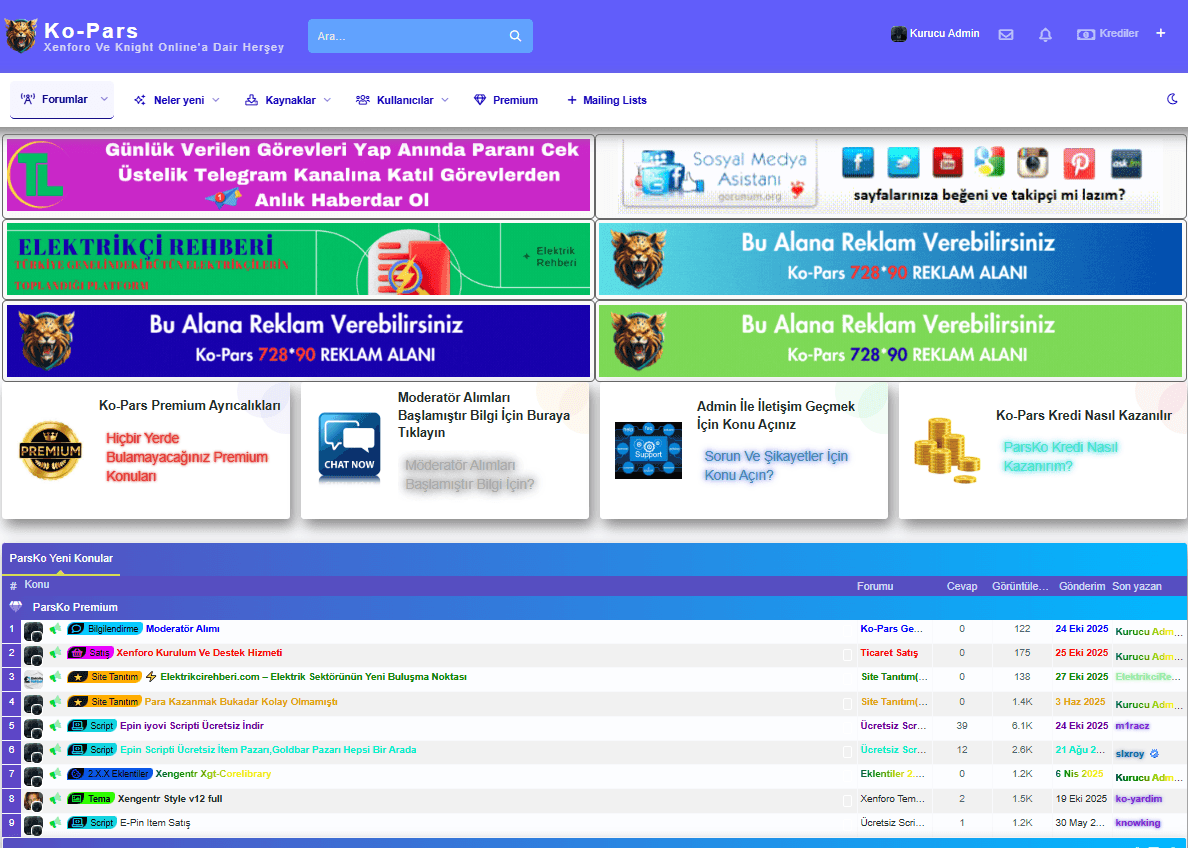Click the dark blue Reklam Alanı banner
1188x848 pixels.
tap(298, 340)
